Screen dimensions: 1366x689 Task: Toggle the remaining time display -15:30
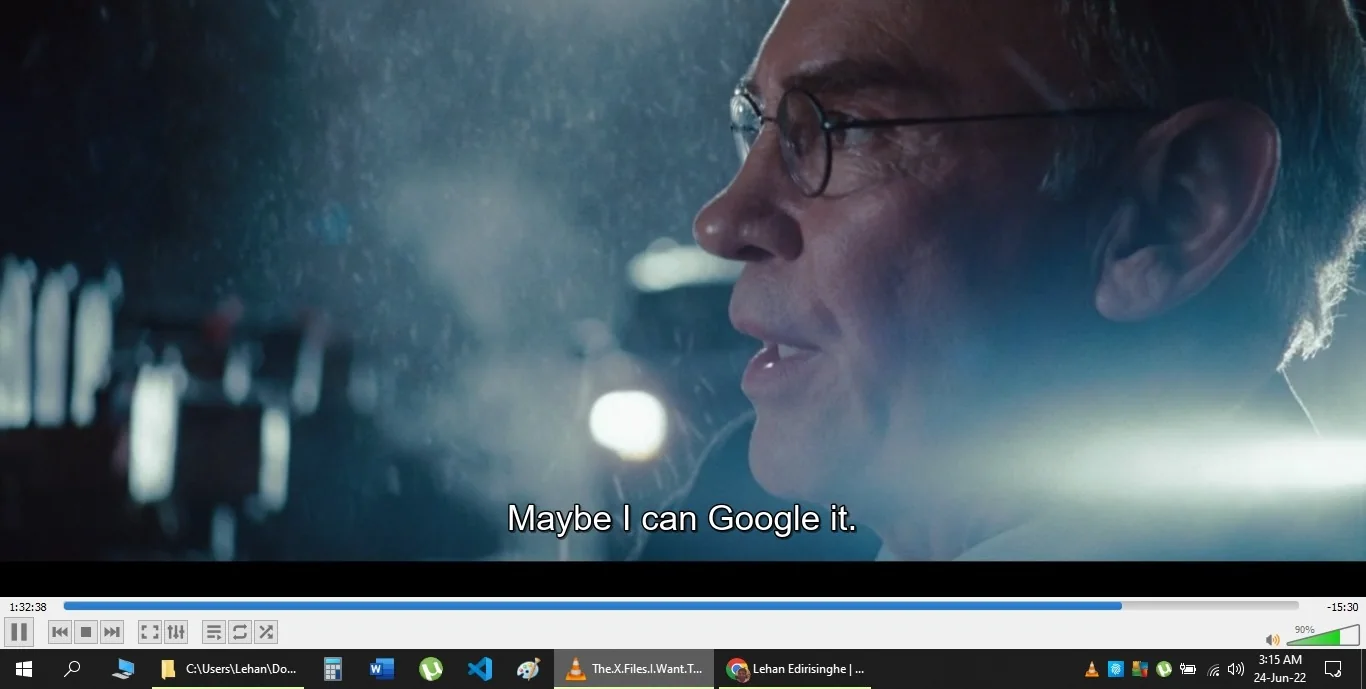[1342, 607]
